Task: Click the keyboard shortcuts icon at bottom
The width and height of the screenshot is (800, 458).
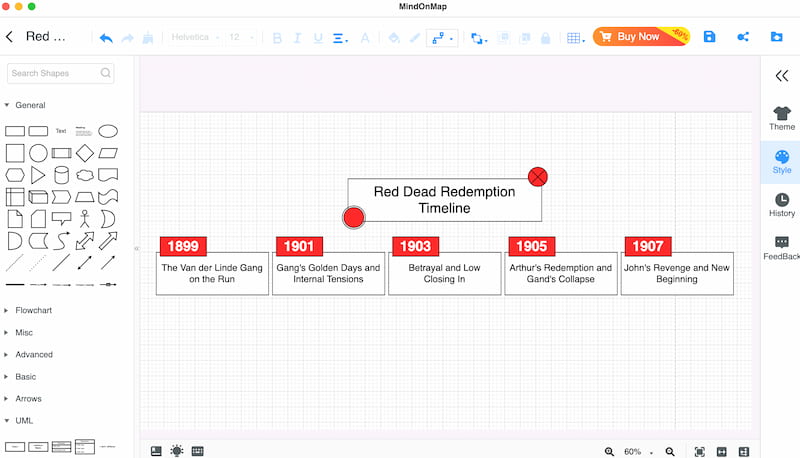Action: point(197,451)
